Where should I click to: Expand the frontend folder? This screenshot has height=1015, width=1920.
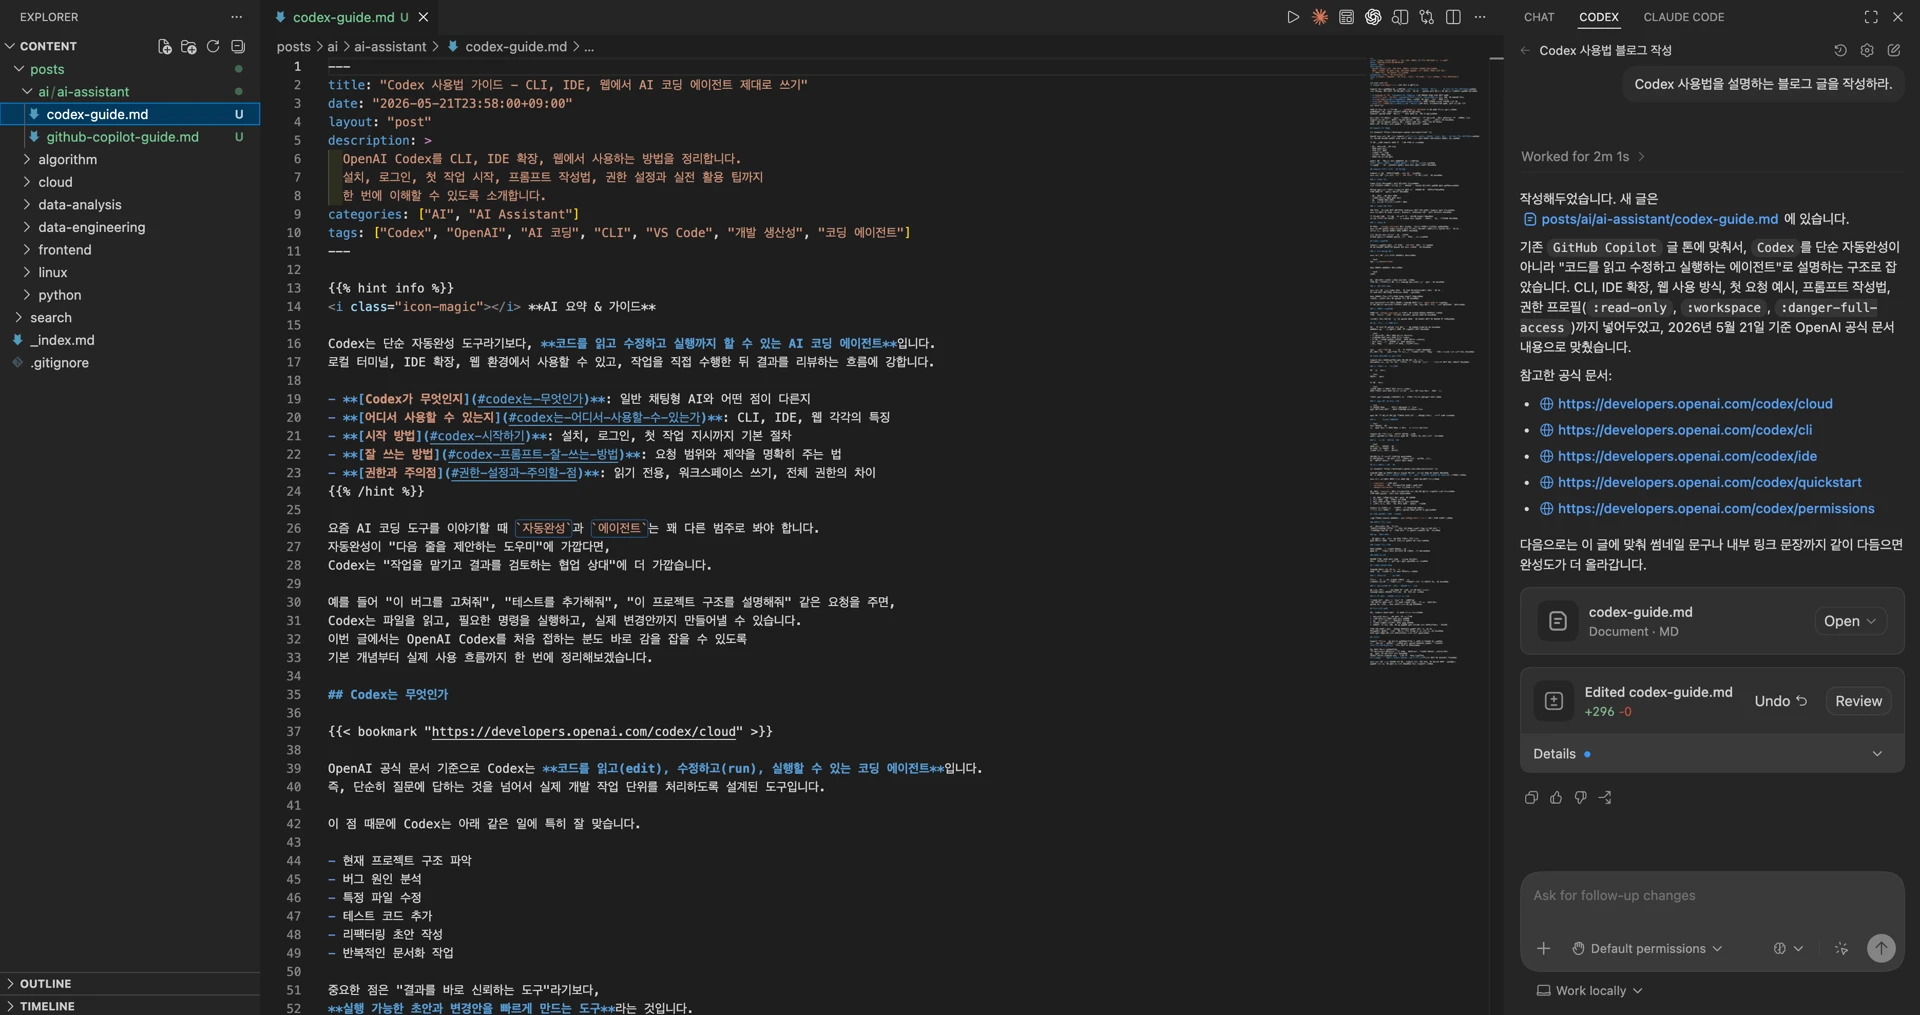click(x=130, y=250)
